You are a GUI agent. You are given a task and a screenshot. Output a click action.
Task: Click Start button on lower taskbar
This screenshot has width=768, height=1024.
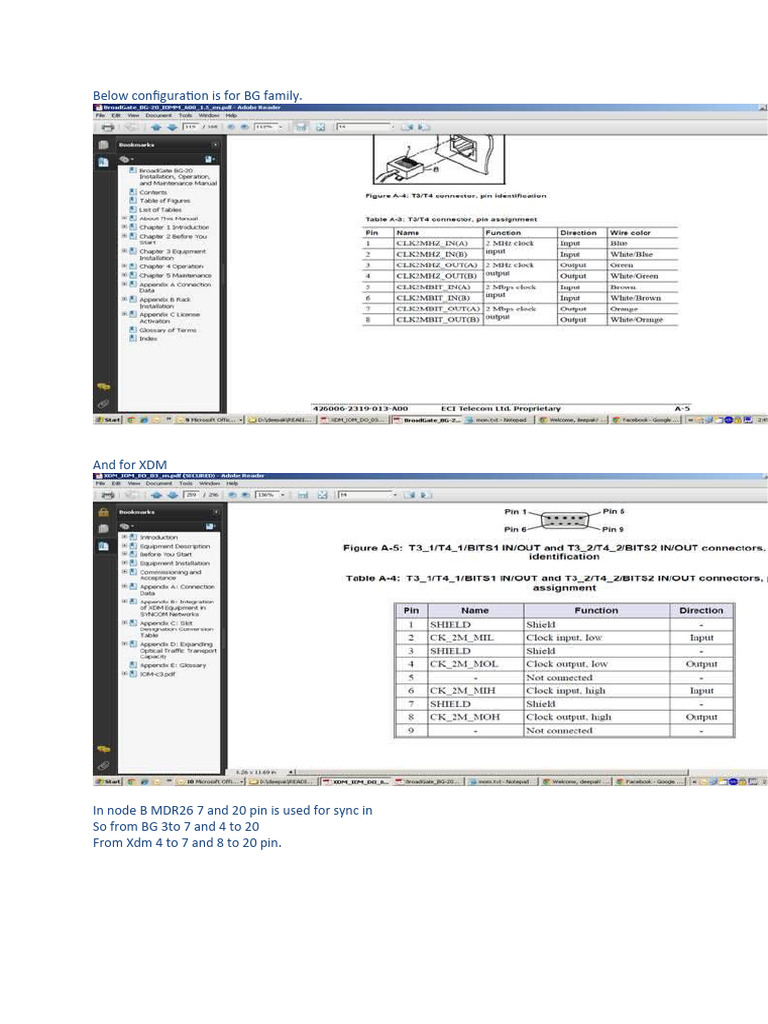pyautogui.click(x=108, y=781)
